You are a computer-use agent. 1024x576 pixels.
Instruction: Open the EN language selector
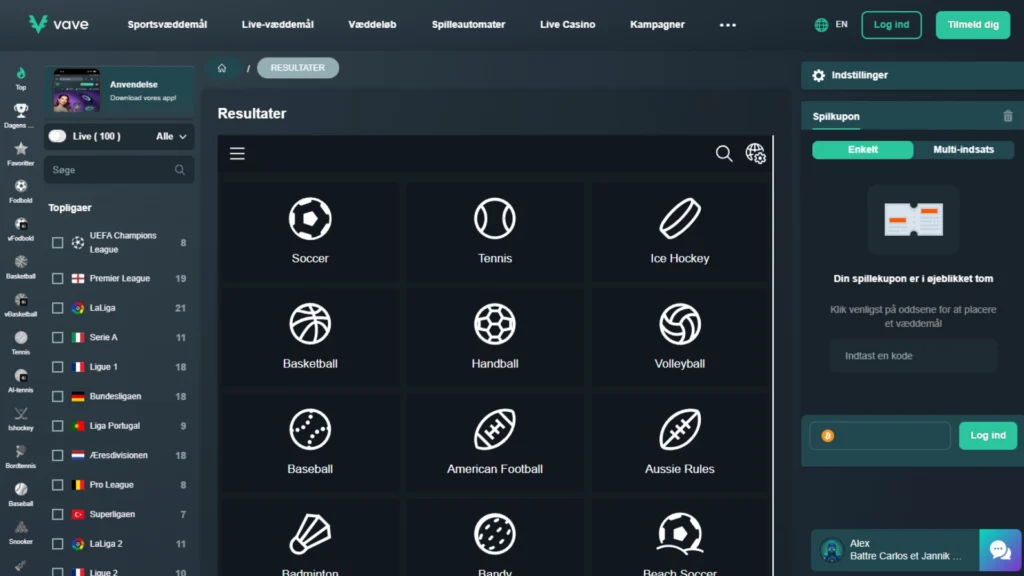(831, 24)
